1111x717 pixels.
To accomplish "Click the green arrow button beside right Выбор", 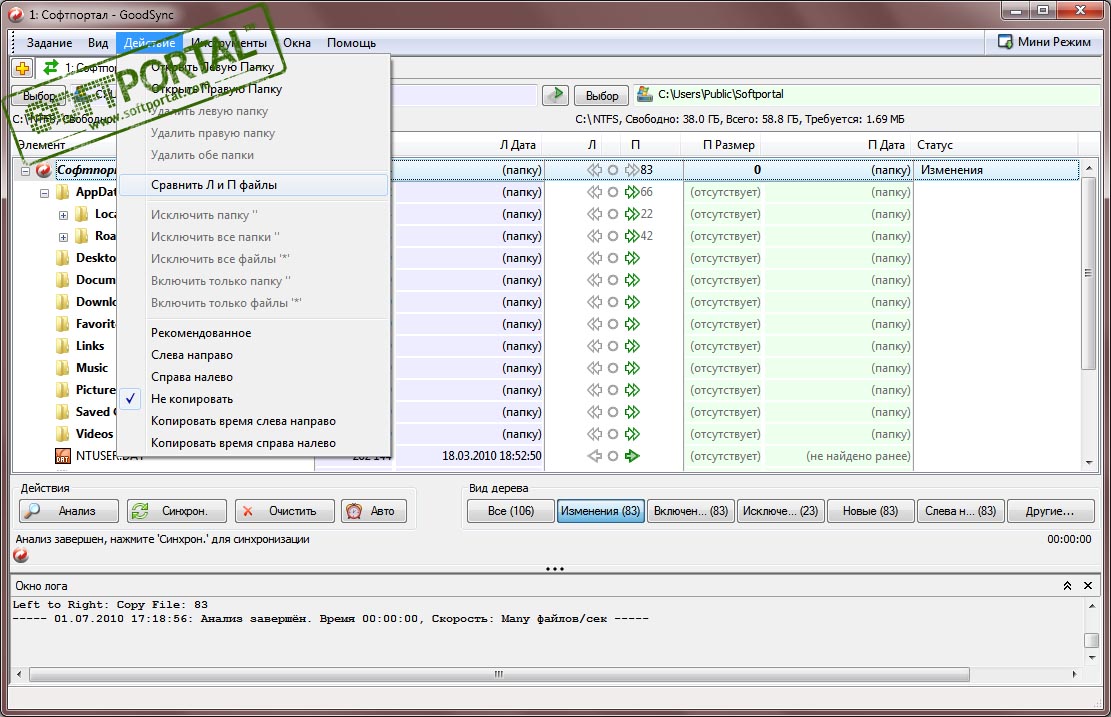I will point(555,95).
